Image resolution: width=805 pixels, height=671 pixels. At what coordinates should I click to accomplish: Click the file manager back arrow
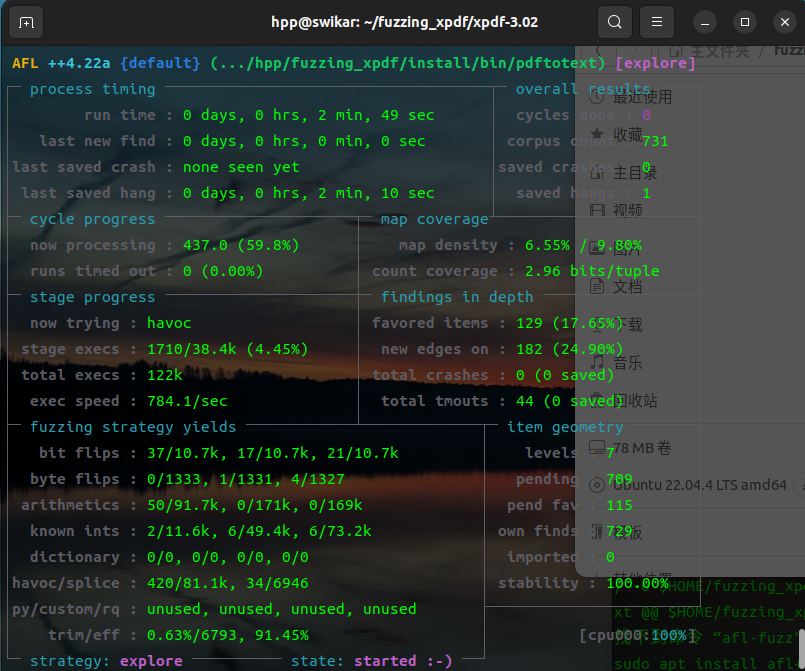click(x=599, y=51)
